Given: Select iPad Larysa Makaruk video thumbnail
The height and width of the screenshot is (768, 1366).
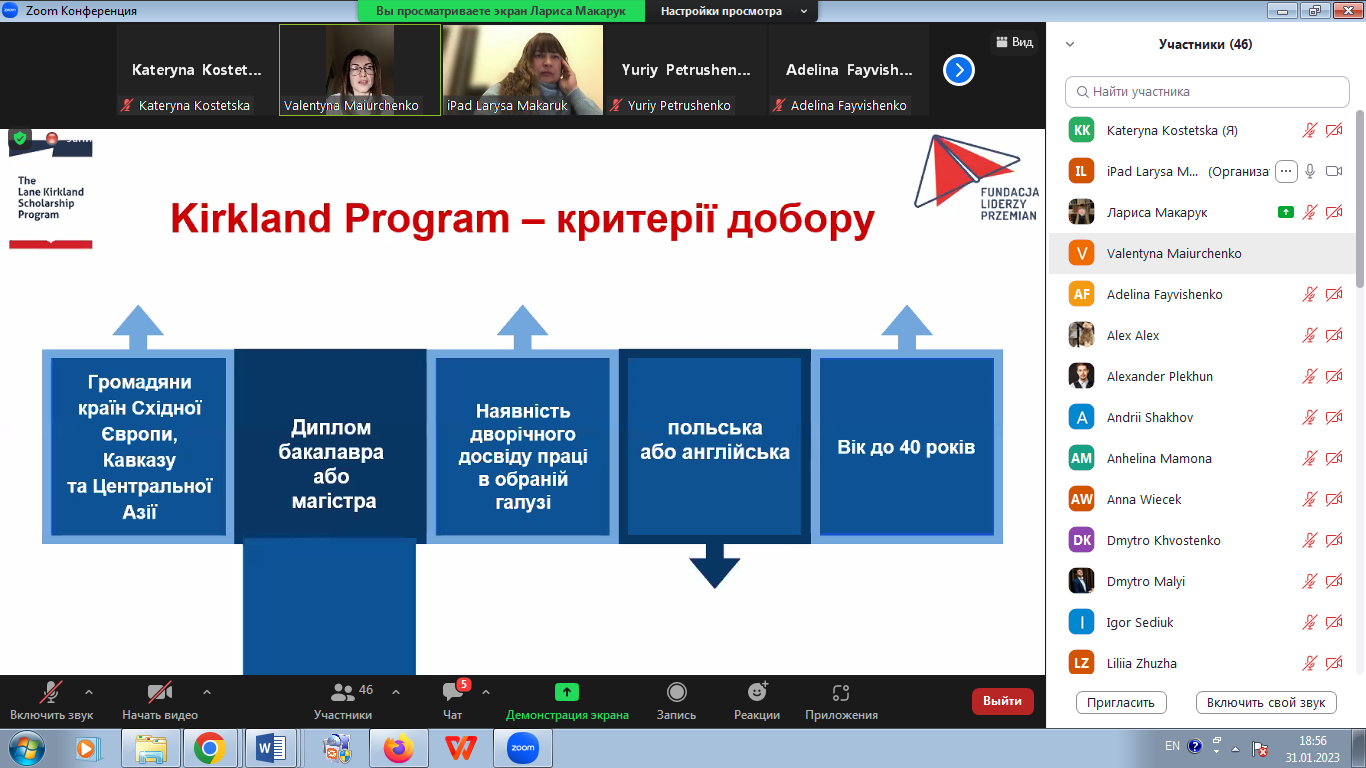Looking at the screenshot, I should [x=523, y=70].
